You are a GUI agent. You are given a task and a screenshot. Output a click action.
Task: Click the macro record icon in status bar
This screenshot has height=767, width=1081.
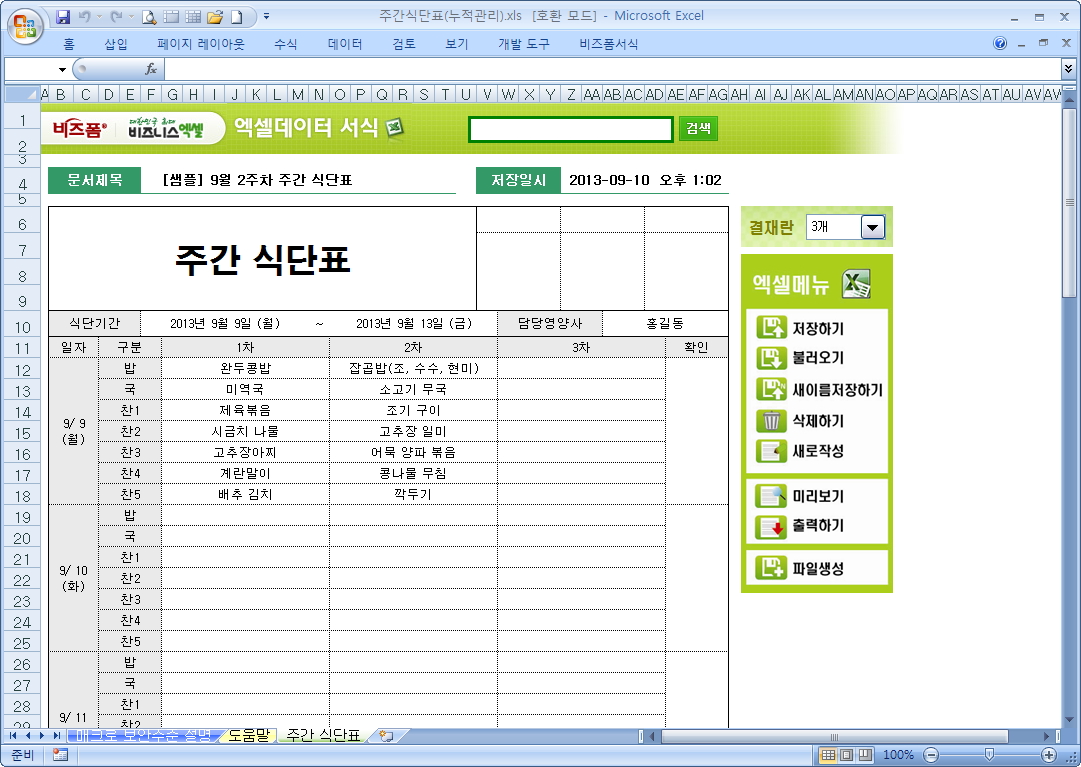pos(60,755)
